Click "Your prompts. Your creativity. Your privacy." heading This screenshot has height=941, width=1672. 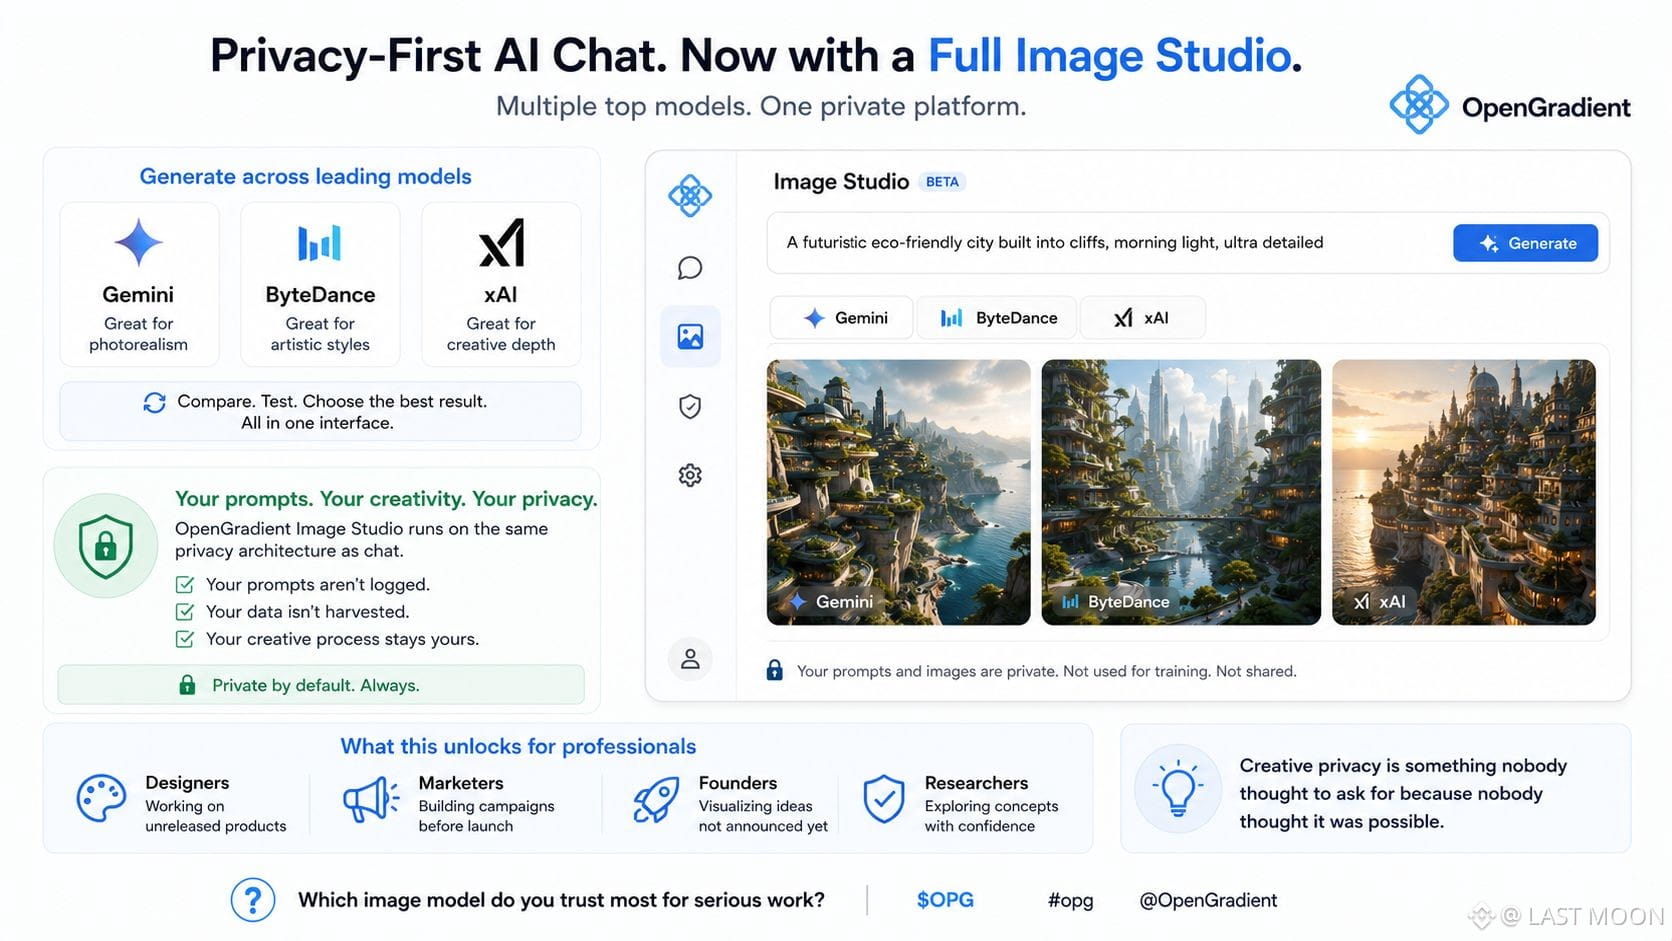386,499
